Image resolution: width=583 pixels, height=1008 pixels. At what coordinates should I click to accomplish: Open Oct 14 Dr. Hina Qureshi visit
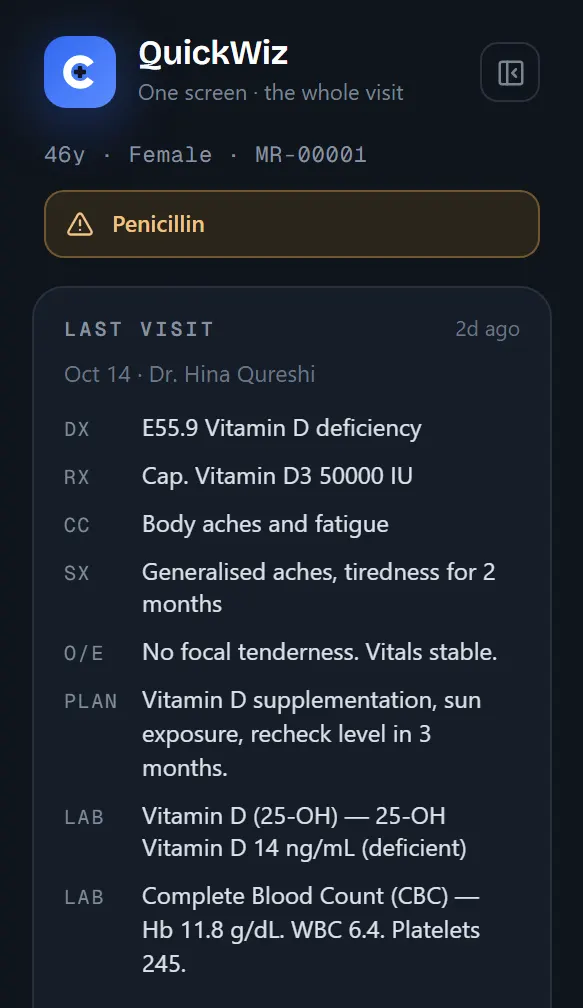point(190,374)
